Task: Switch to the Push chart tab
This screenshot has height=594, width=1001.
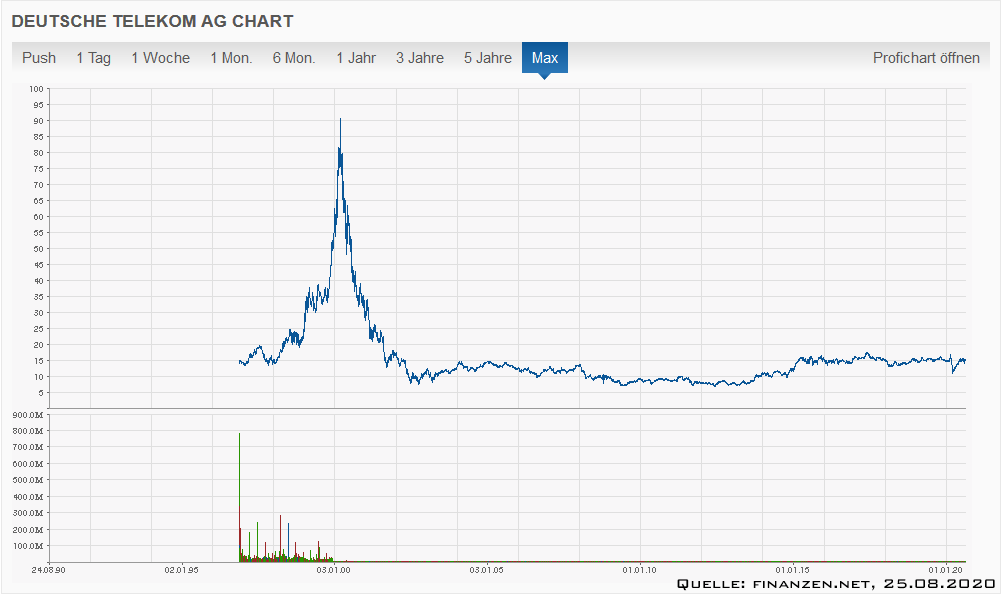Action: 39,58
